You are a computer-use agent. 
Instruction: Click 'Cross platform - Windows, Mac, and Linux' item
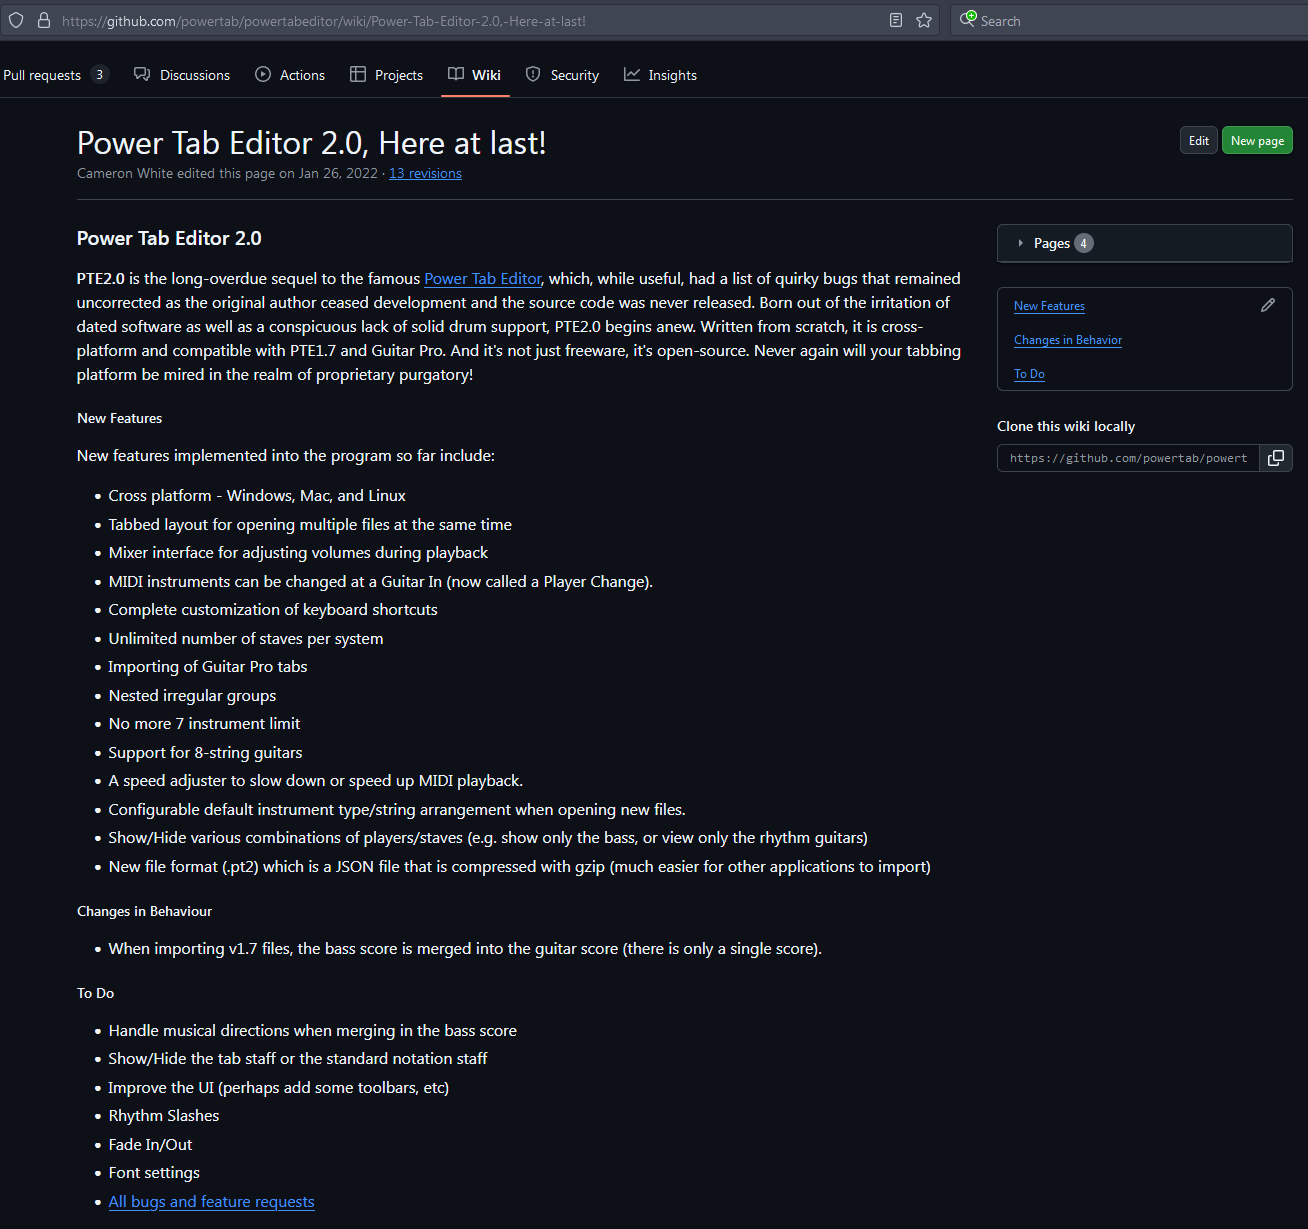click(x=257, y=496)
